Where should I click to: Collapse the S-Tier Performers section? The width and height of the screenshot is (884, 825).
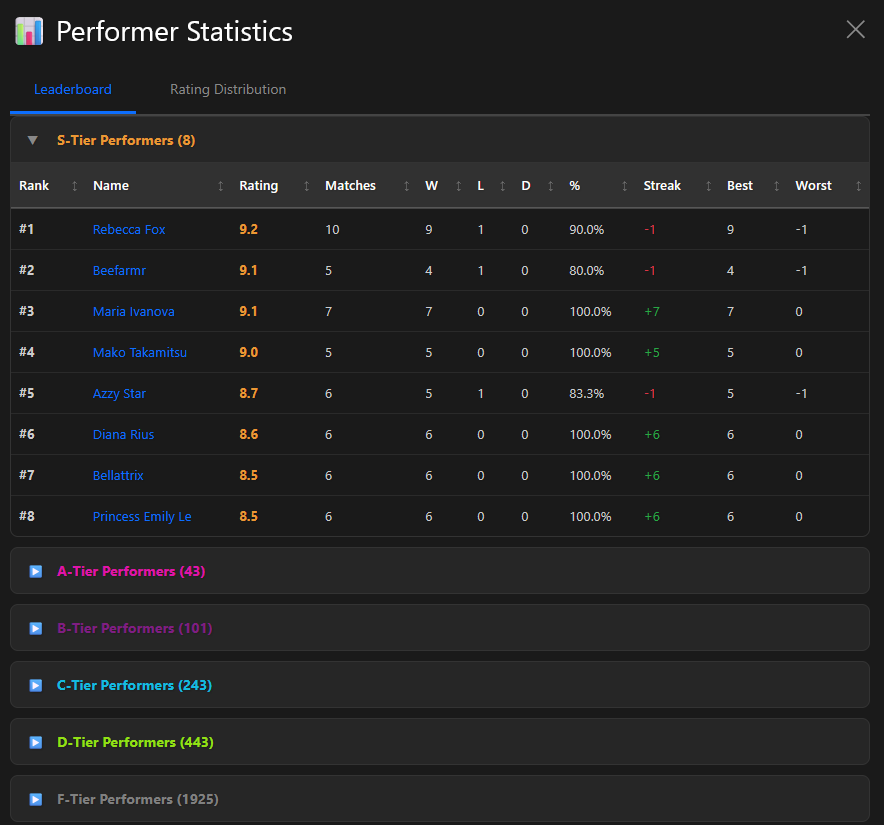point(33,140)
